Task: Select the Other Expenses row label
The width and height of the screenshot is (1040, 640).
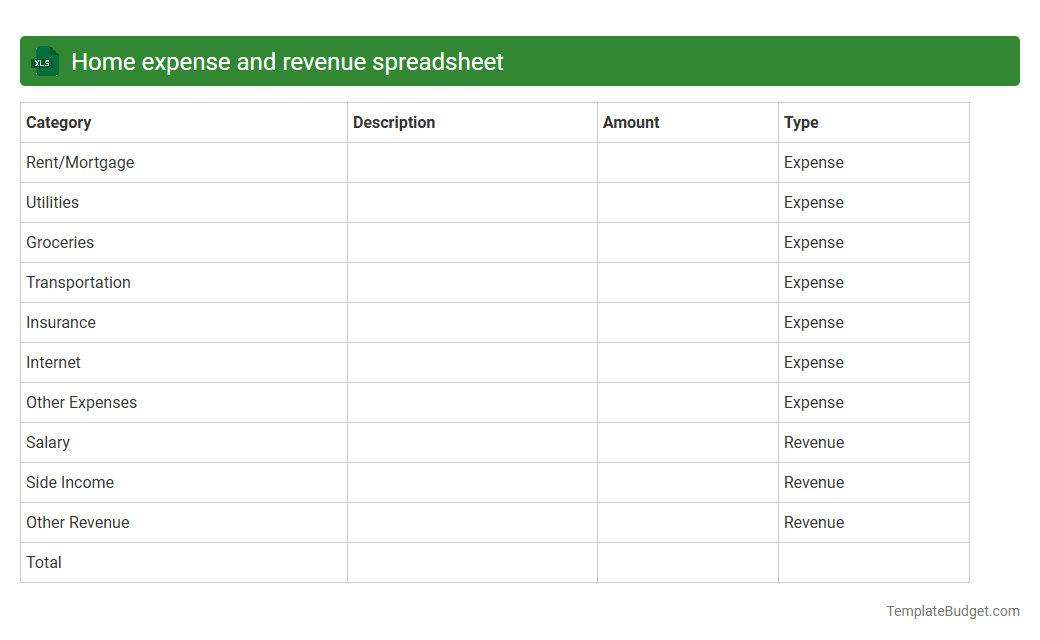Action: pyautogui.click(x=81, y=402)
